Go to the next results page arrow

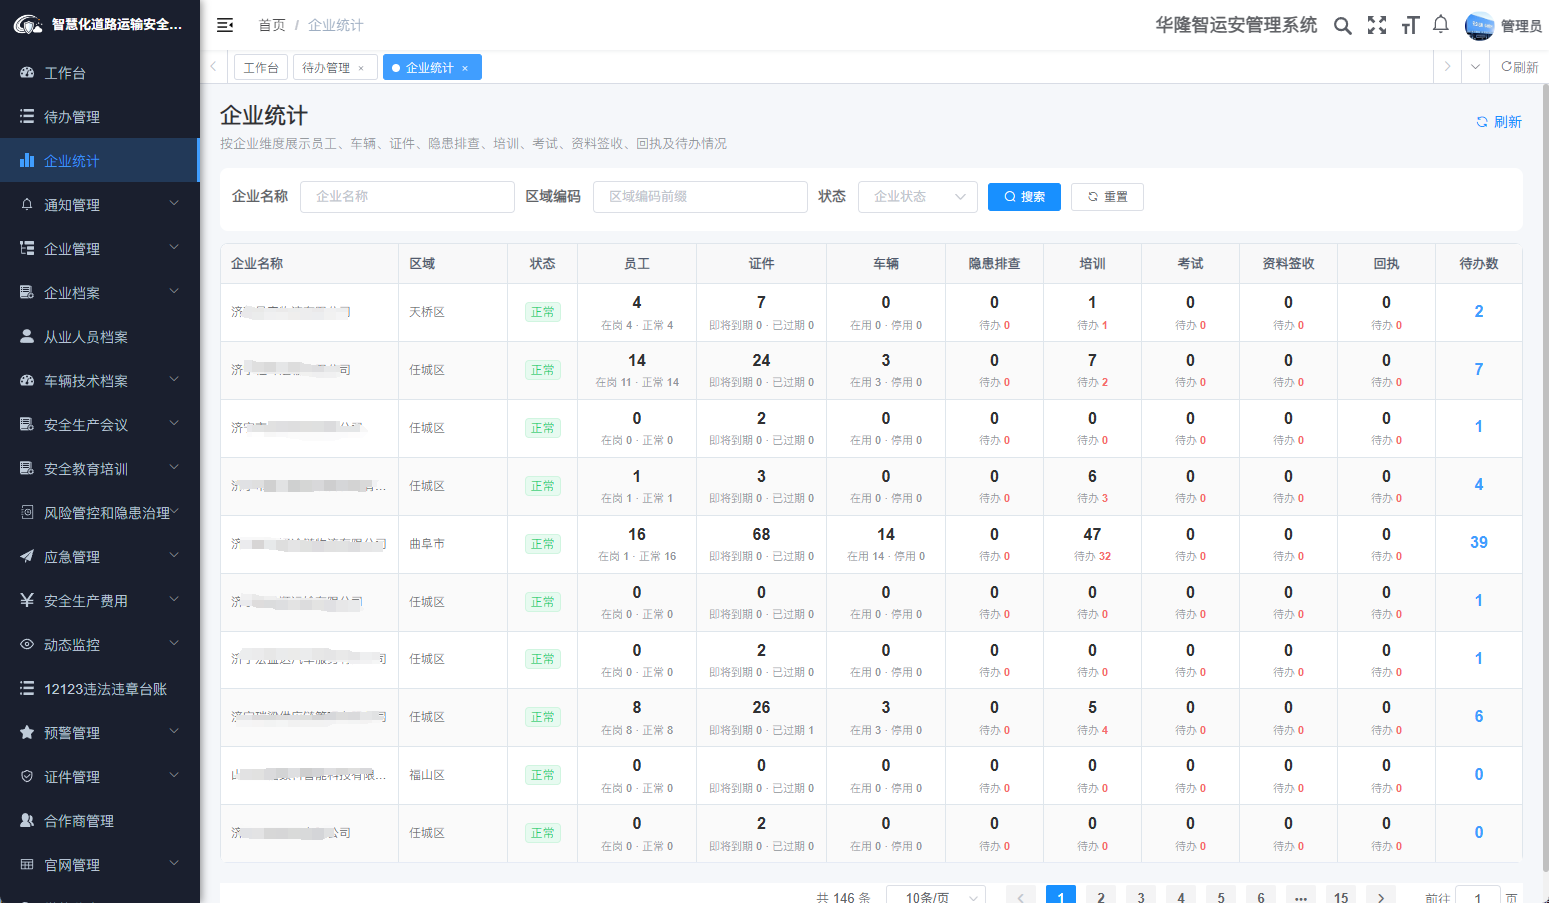[x=1381, y=897]
